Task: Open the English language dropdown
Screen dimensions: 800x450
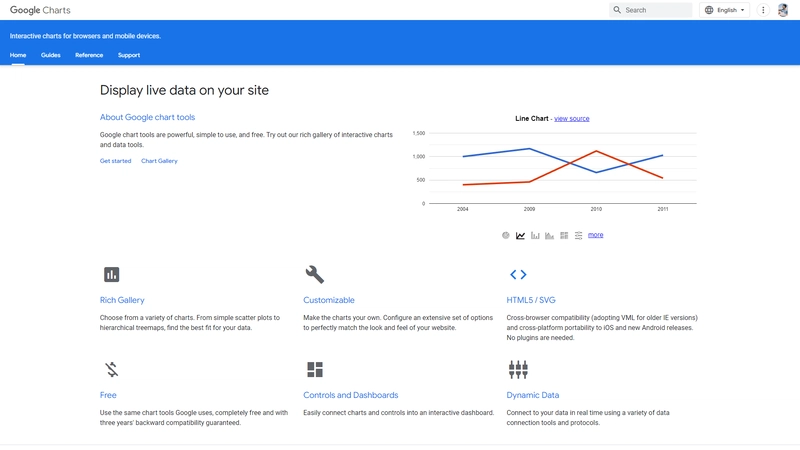Action: 724,10
